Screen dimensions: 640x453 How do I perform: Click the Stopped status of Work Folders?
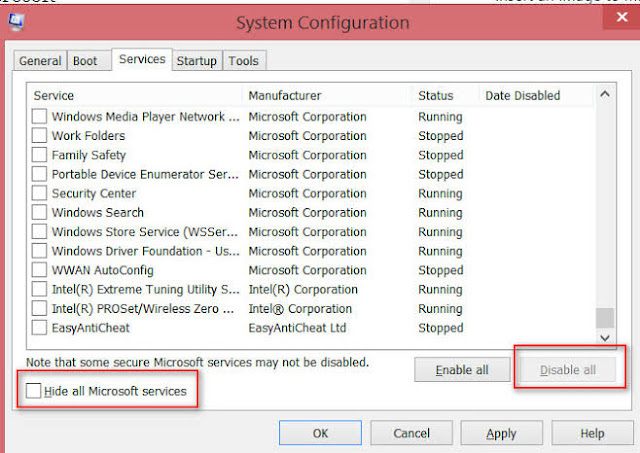[441, 136]
